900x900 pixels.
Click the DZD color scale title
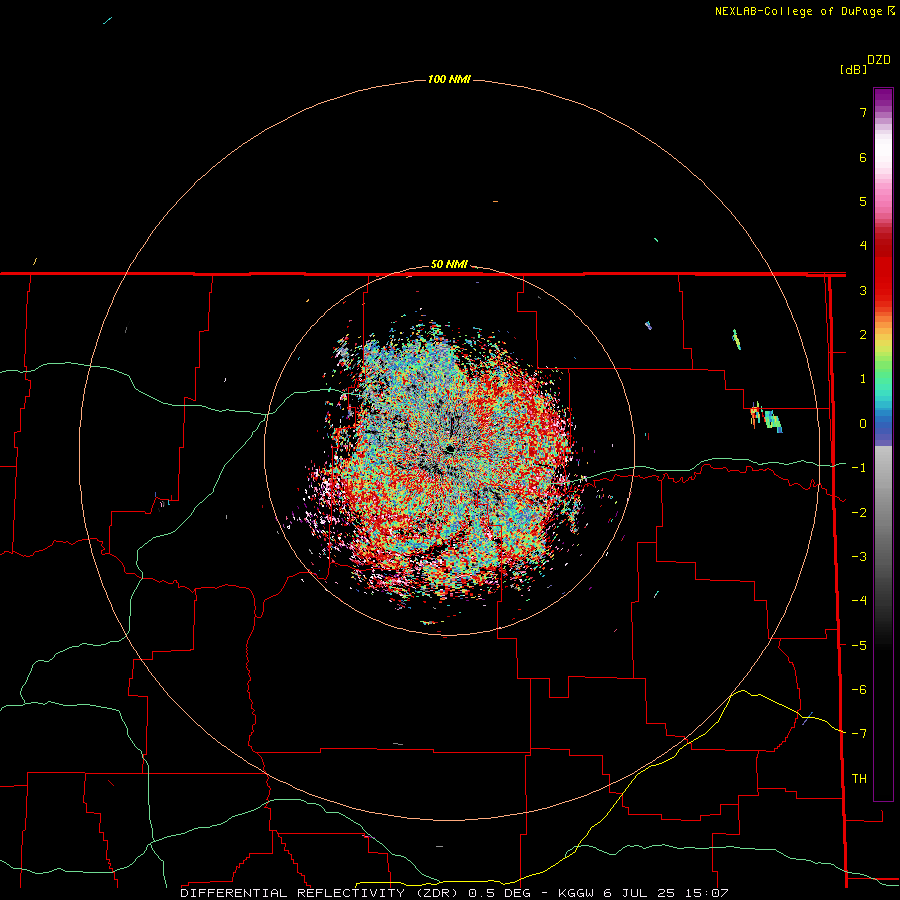pos(879,60)
